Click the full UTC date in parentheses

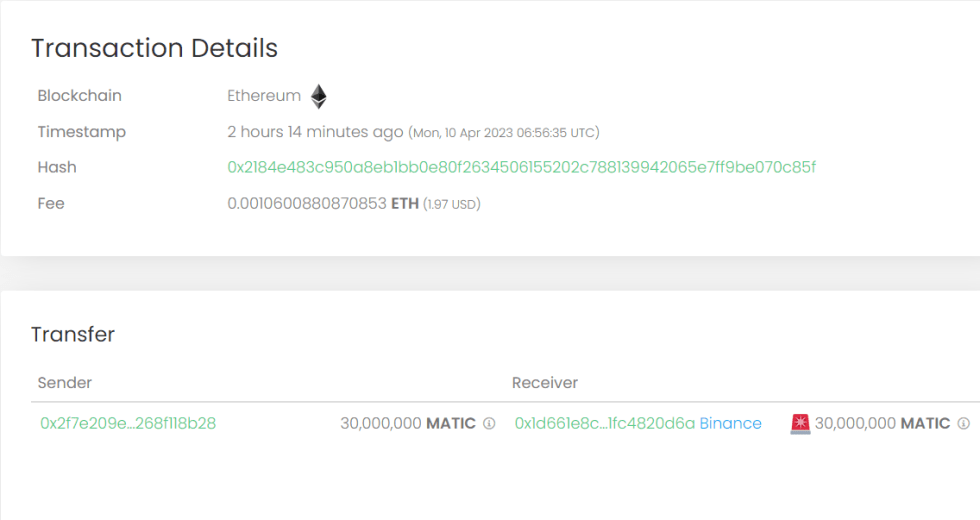pyautogui.click(x=504, y=133)
